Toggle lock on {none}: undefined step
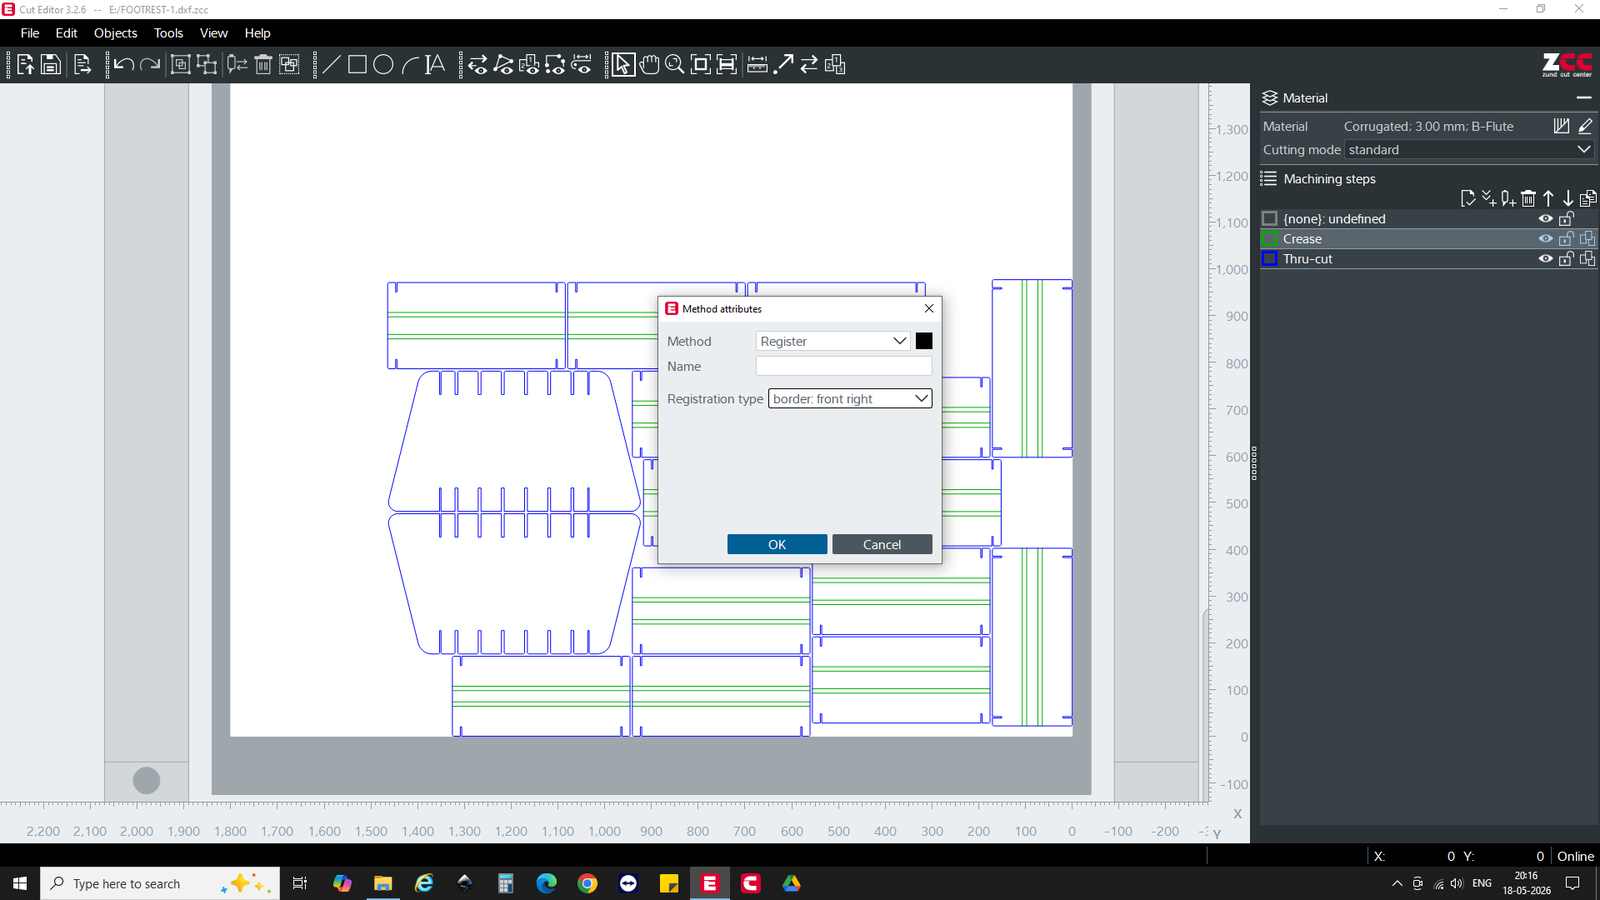 coord(1566,219)
